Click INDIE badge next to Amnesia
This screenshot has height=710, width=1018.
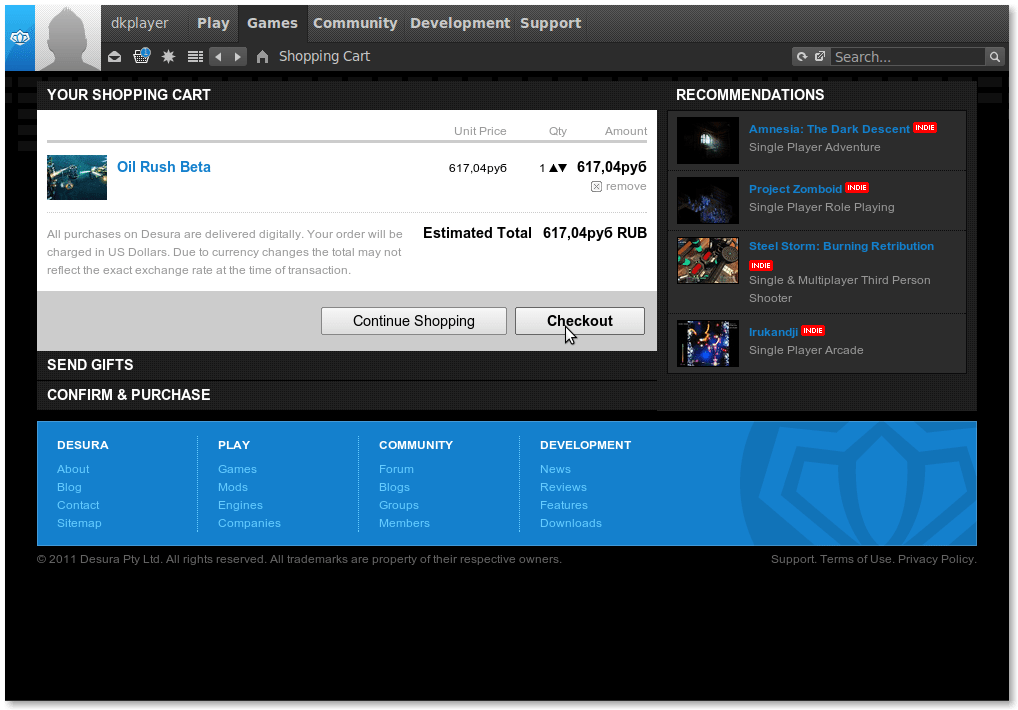(x=925, y=128)
